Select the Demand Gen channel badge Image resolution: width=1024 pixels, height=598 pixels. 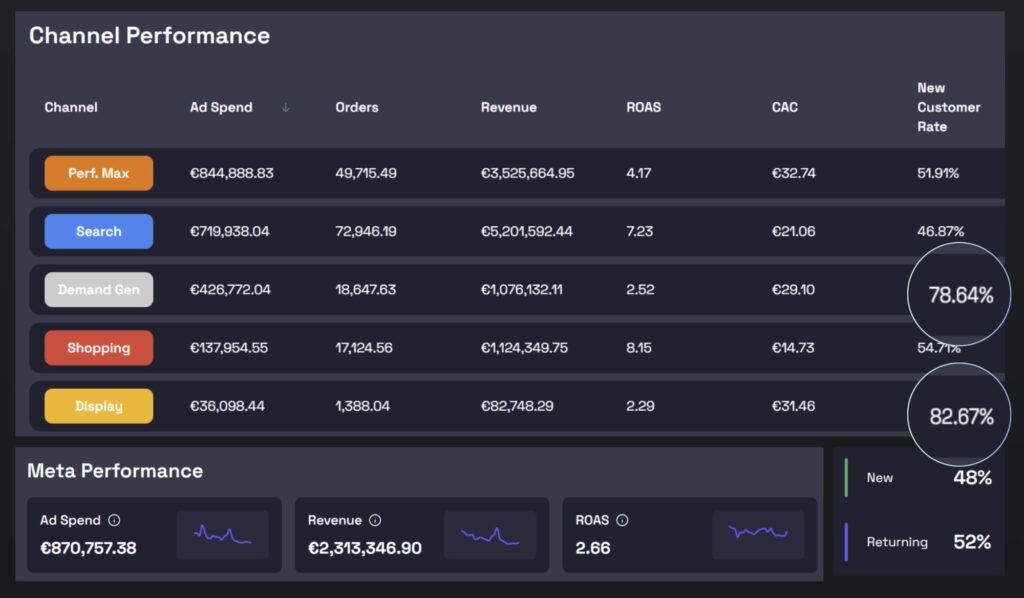coord(99,289)
